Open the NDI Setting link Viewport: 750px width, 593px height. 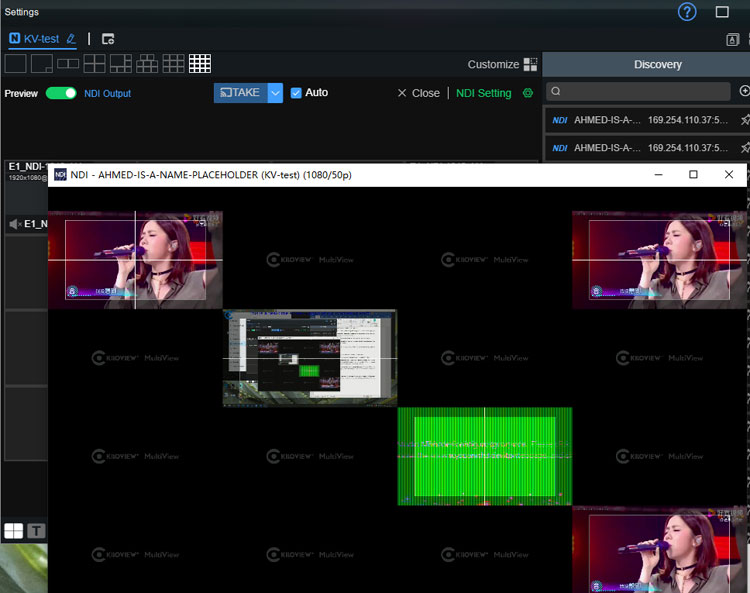pos(484,93)
